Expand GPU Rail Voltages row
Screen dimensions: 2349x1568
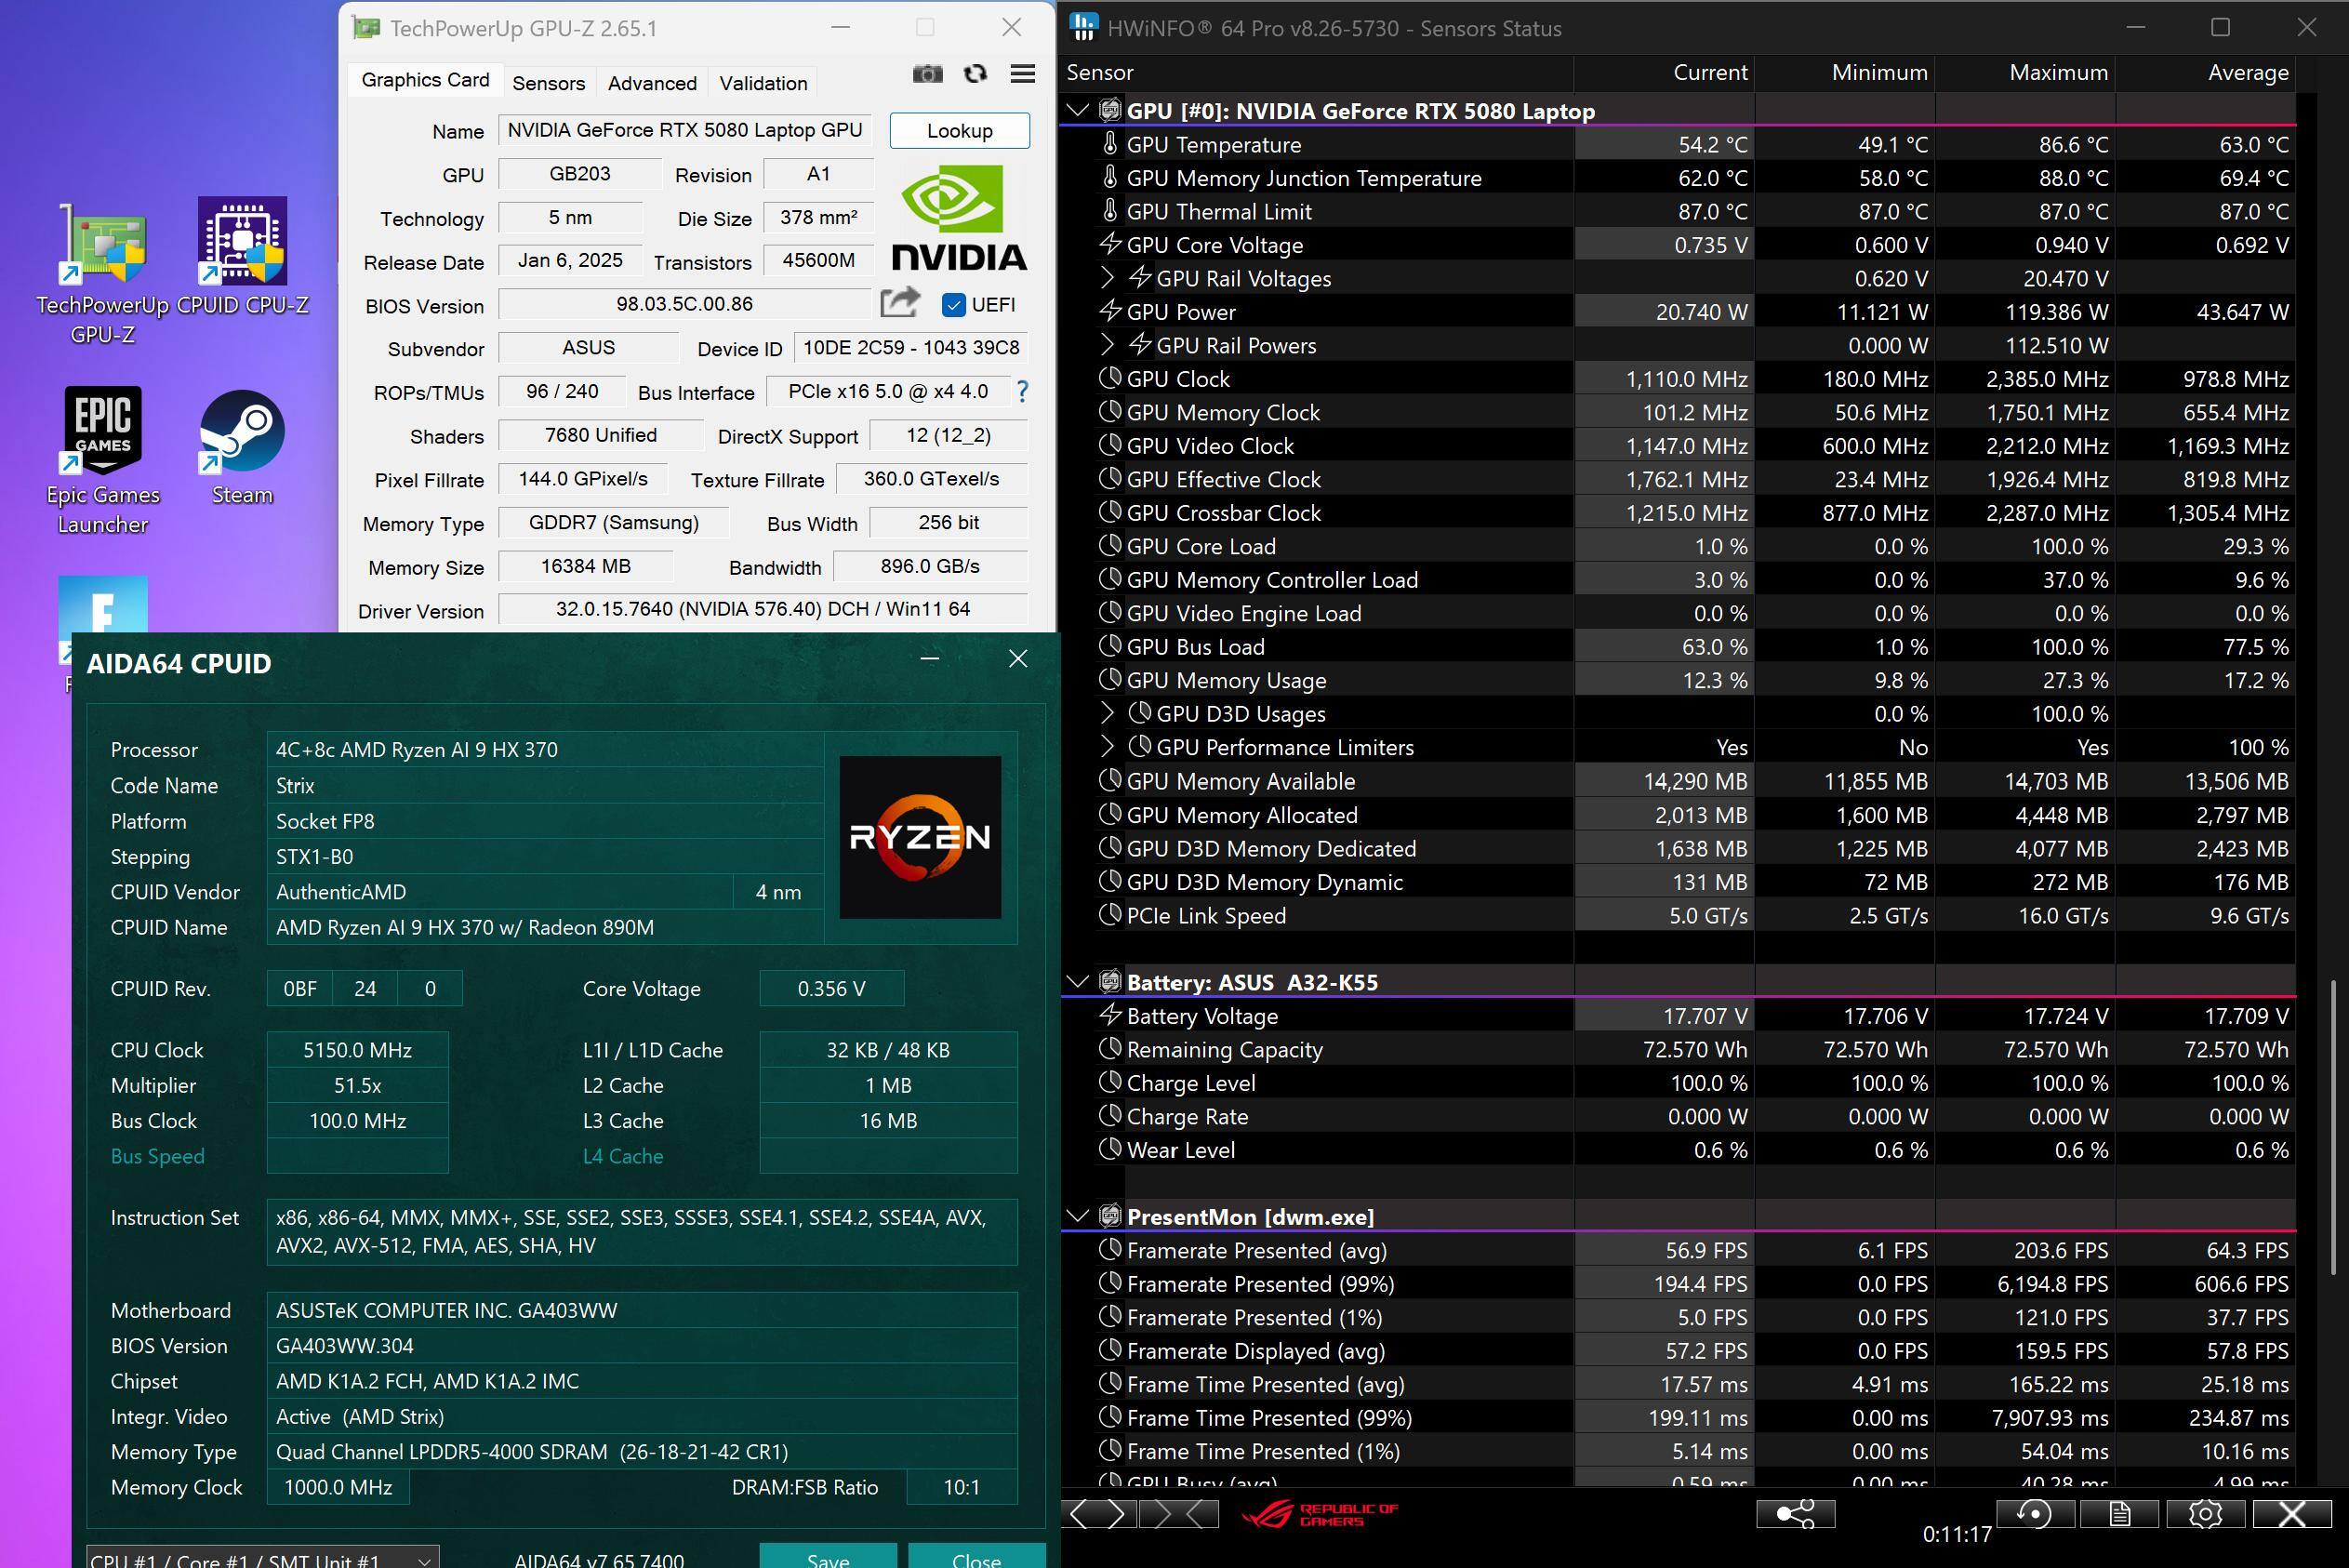(x=1107, y=278)
